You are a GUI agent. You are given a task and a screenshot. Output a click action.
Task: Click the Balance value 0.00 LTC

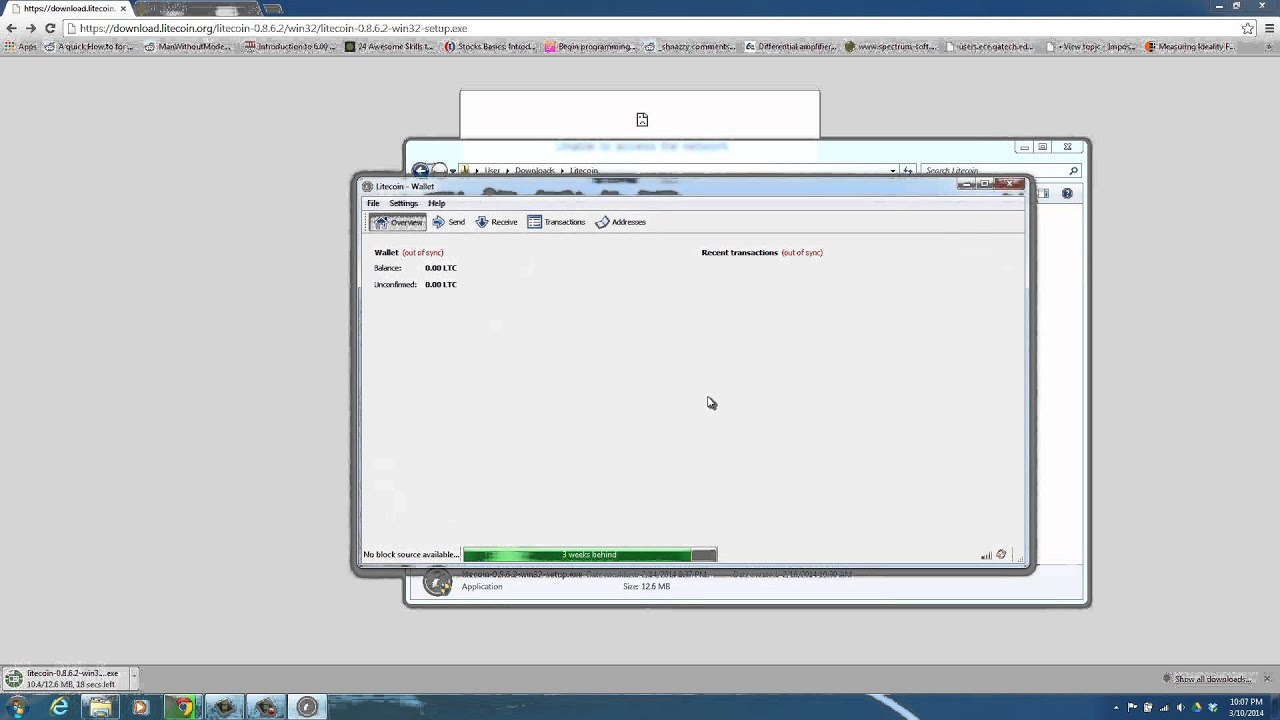pos(440,268)
